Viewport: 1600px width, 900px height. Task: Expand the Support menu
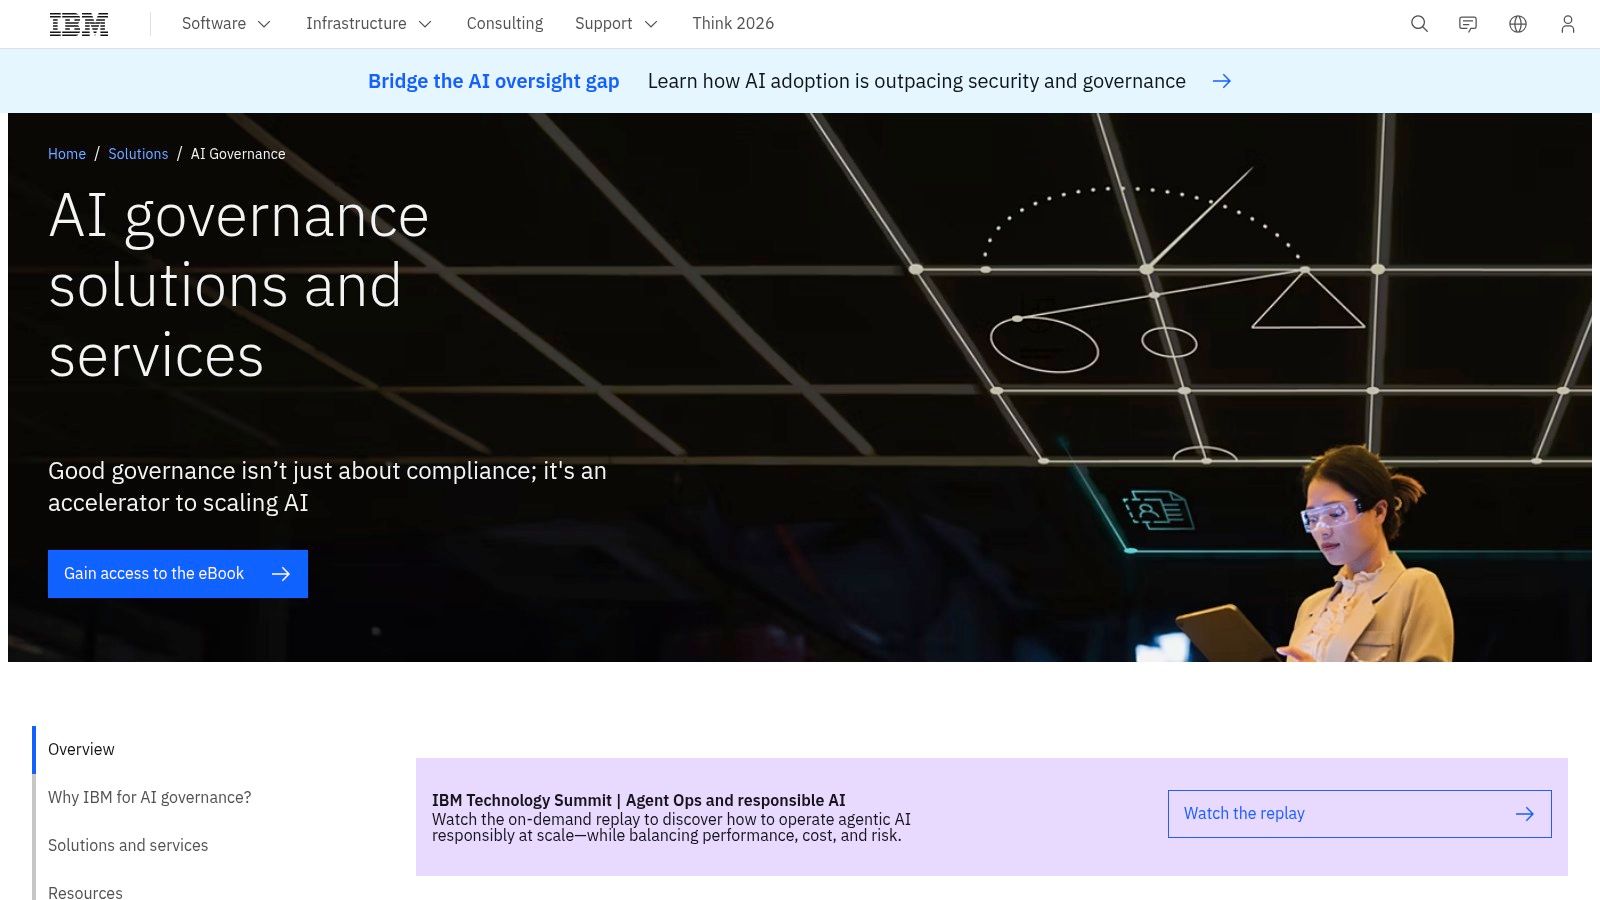point(616,23)
